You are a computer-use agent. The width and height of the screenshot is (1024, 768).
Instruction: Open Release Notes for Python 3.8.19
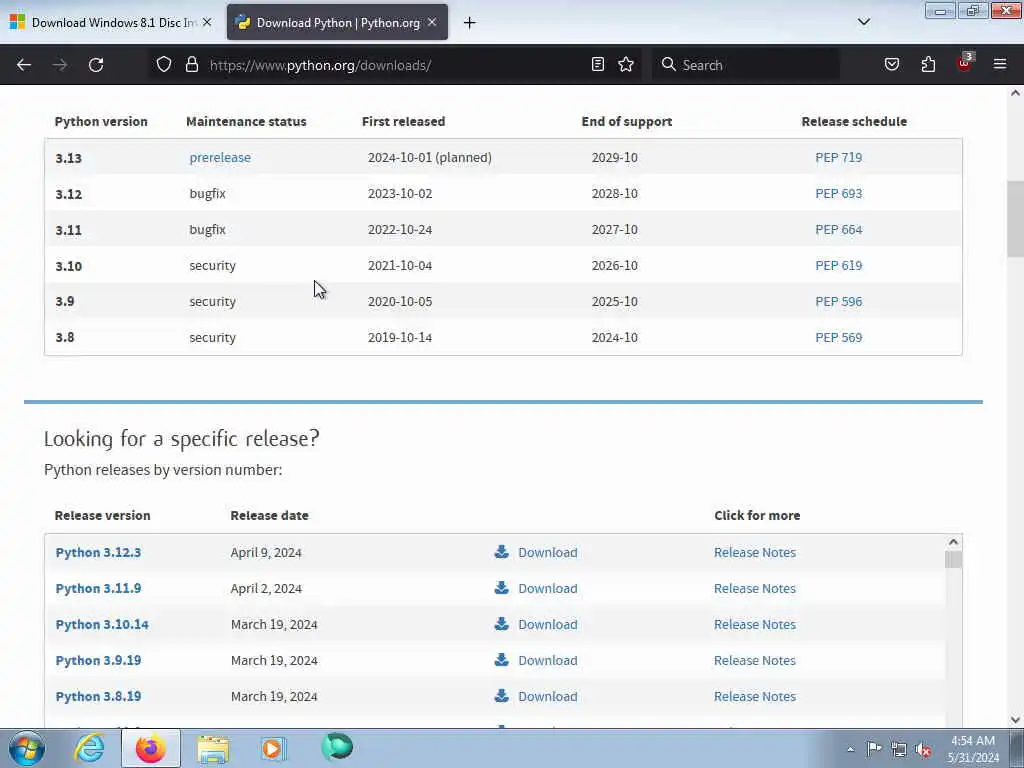coord(754,696)
